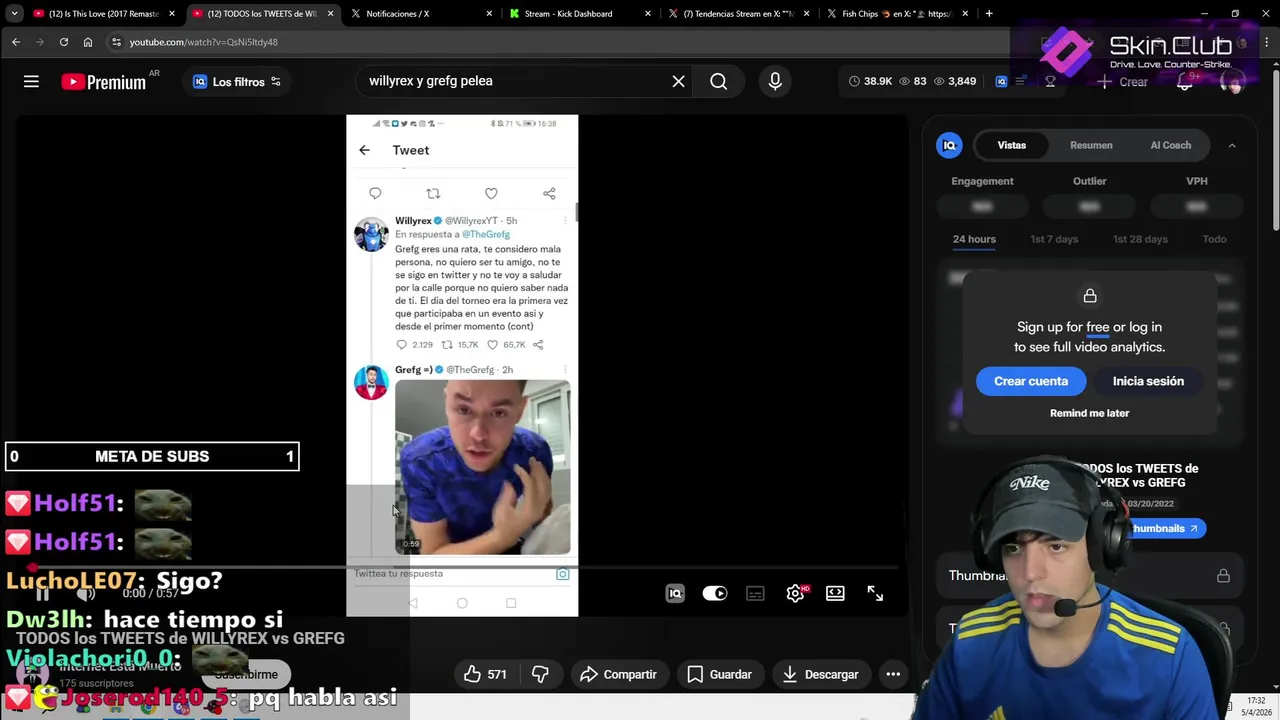Click the Compartir share button
The image size is (1280, 720).
point(618,674)
